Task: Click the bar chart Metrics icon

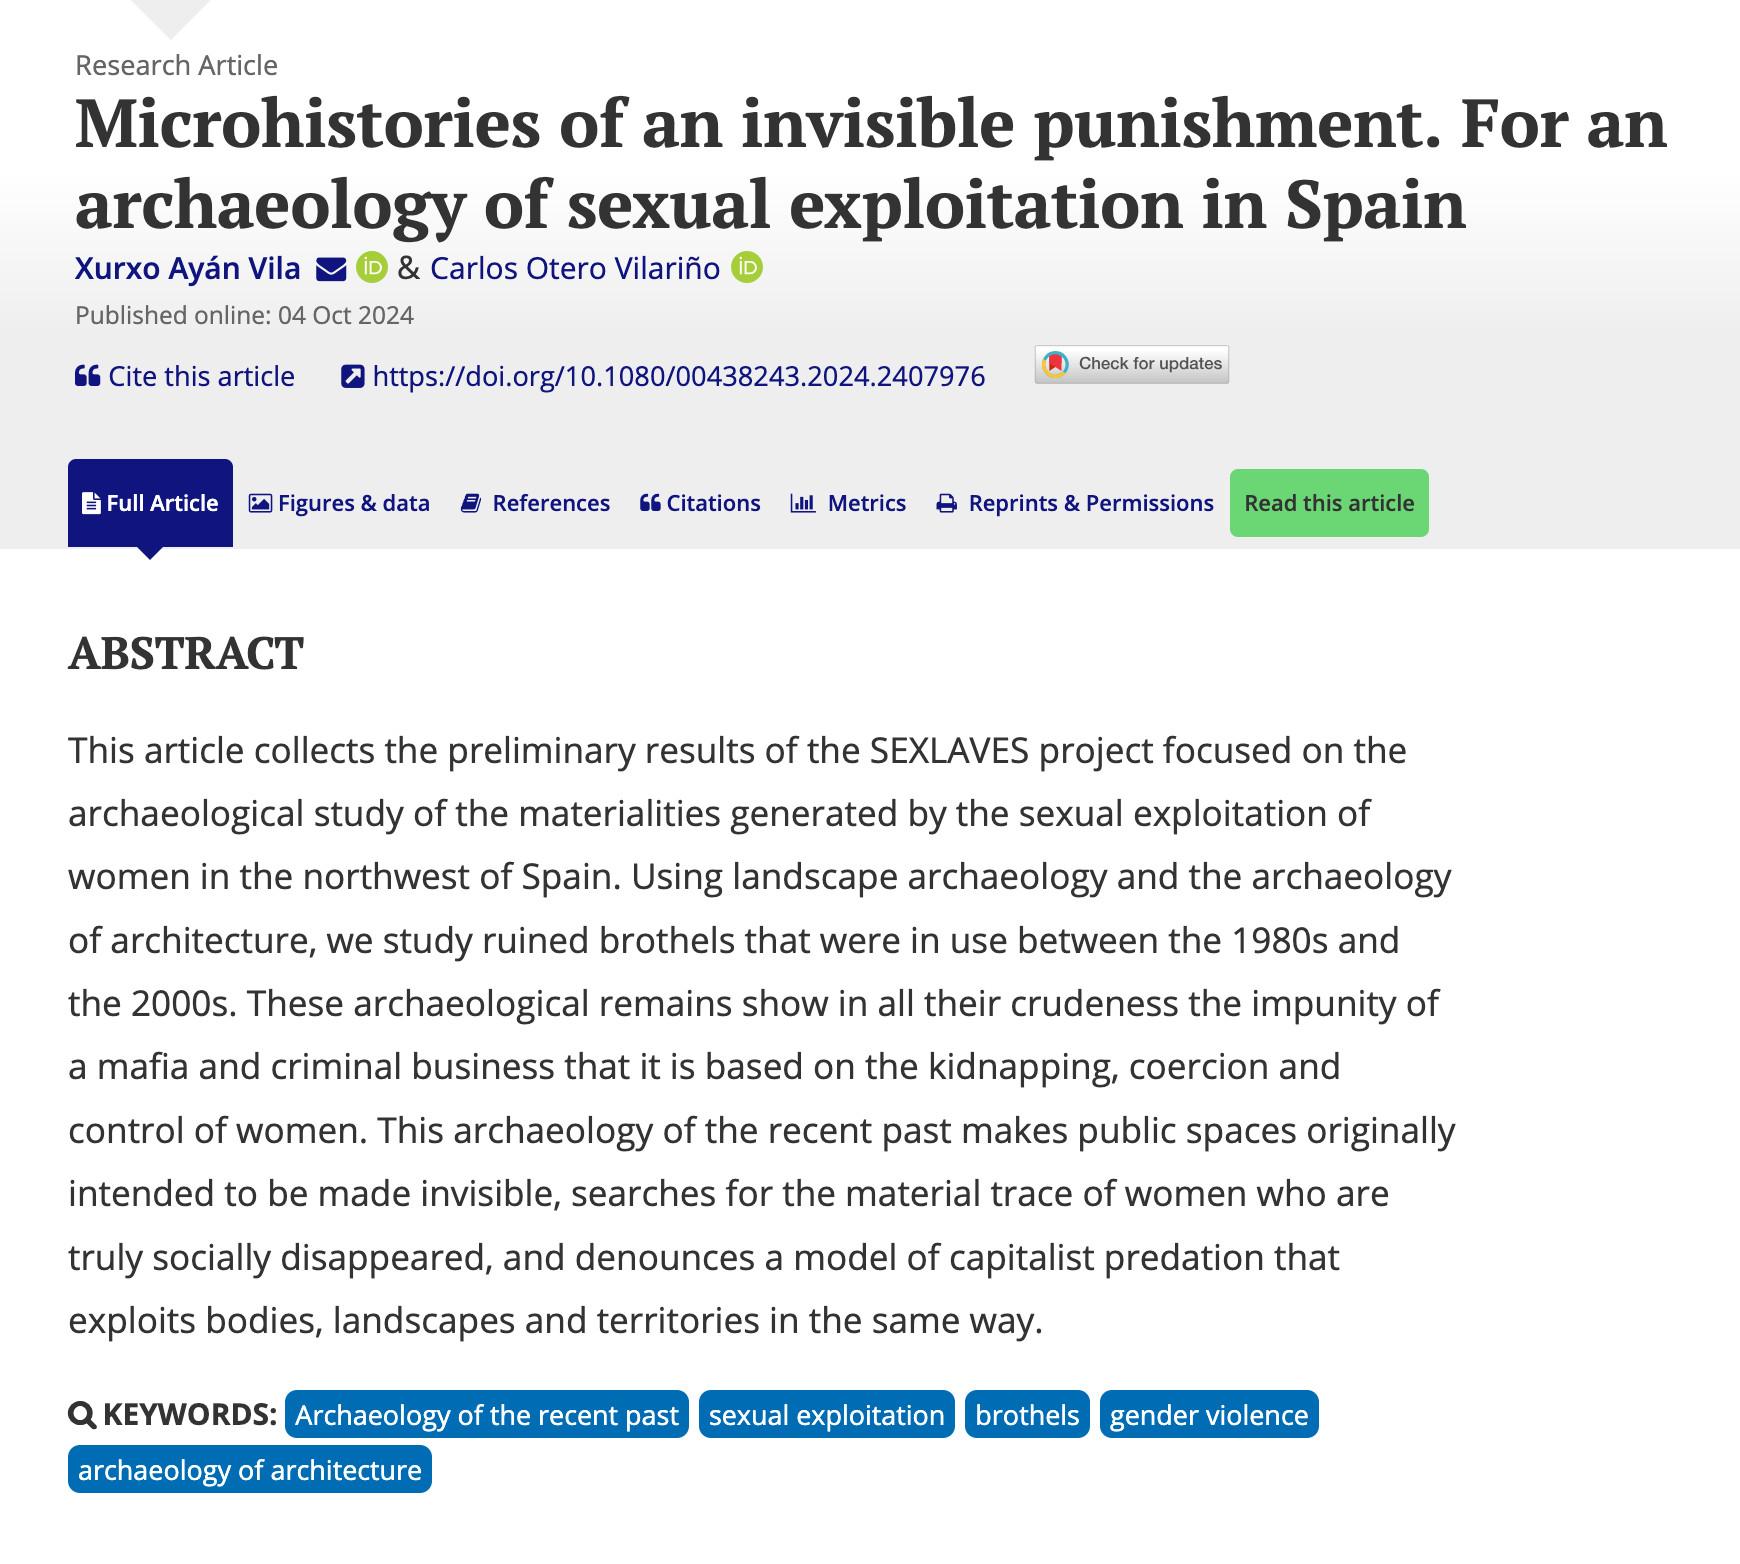Action: click(803, 503)
